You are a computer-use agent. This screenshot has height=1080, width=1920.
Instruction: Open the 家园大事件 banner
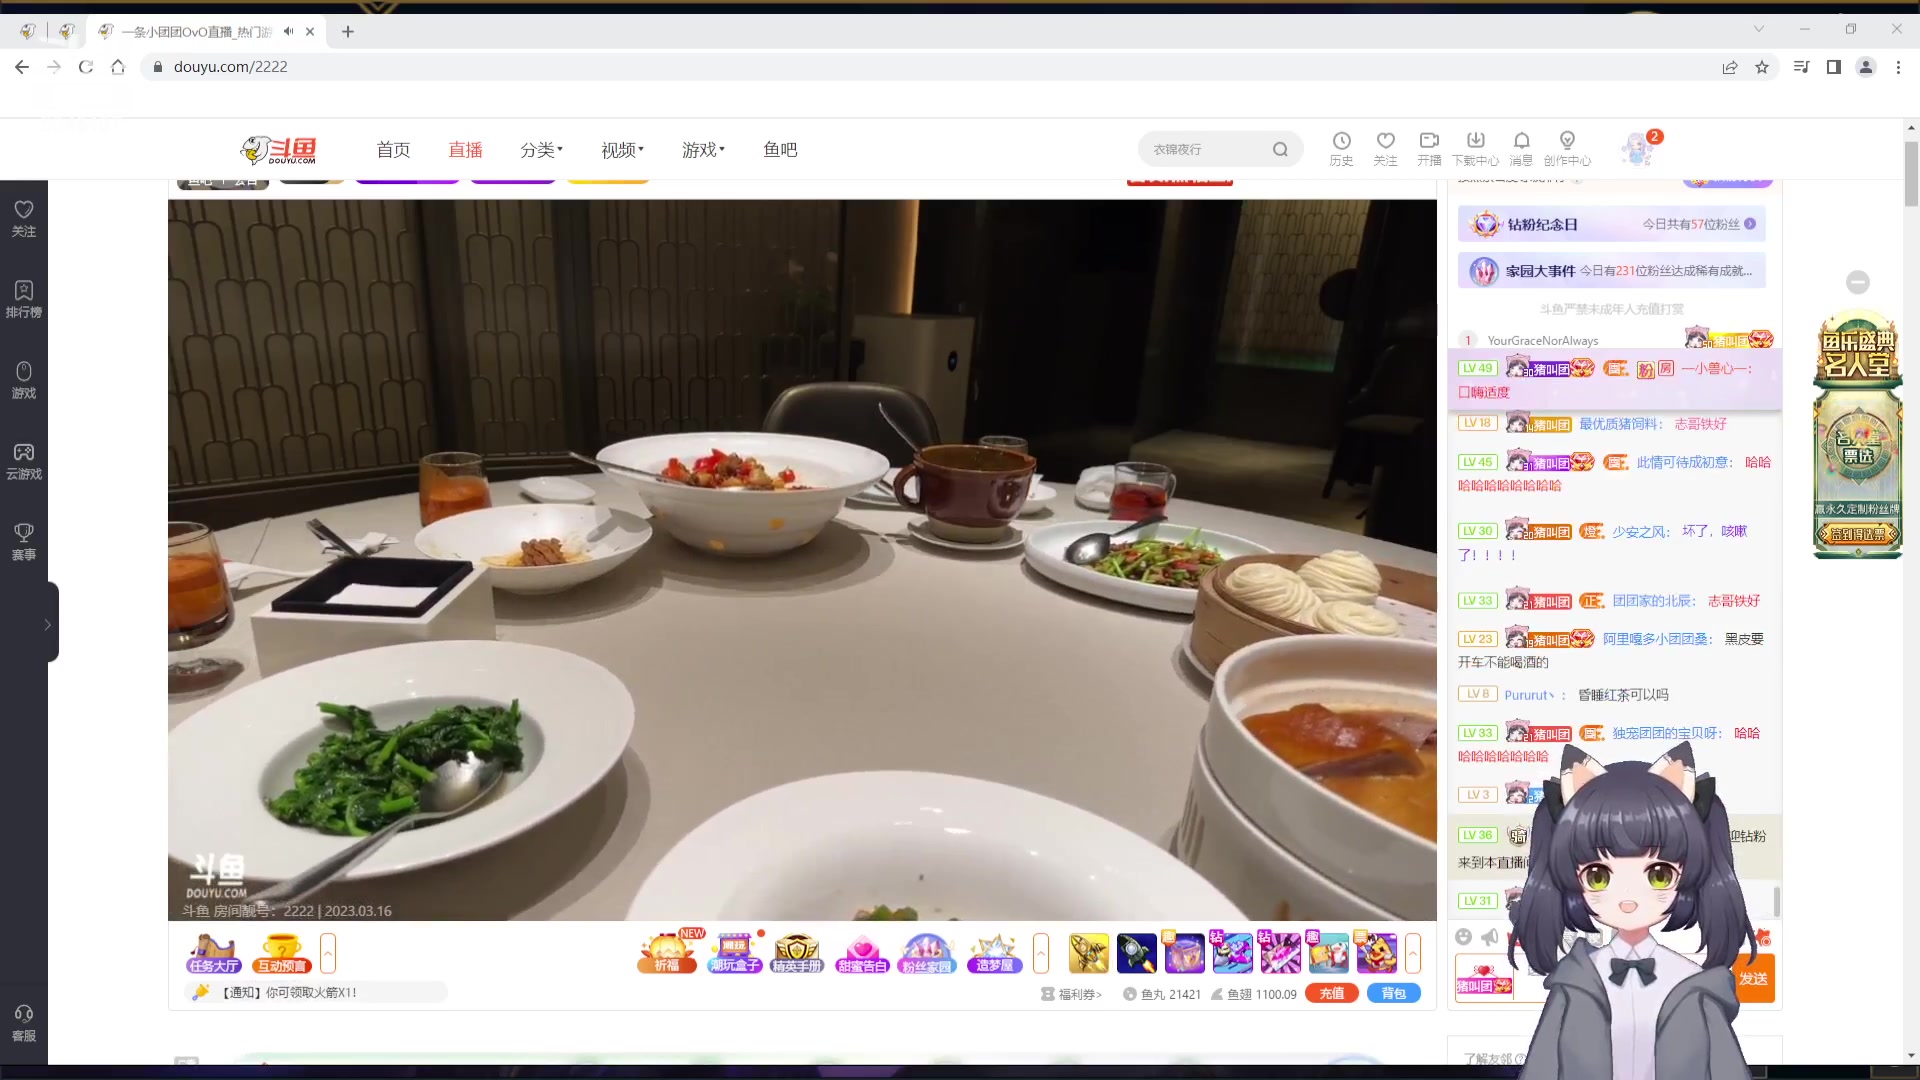pos(1611,270)
